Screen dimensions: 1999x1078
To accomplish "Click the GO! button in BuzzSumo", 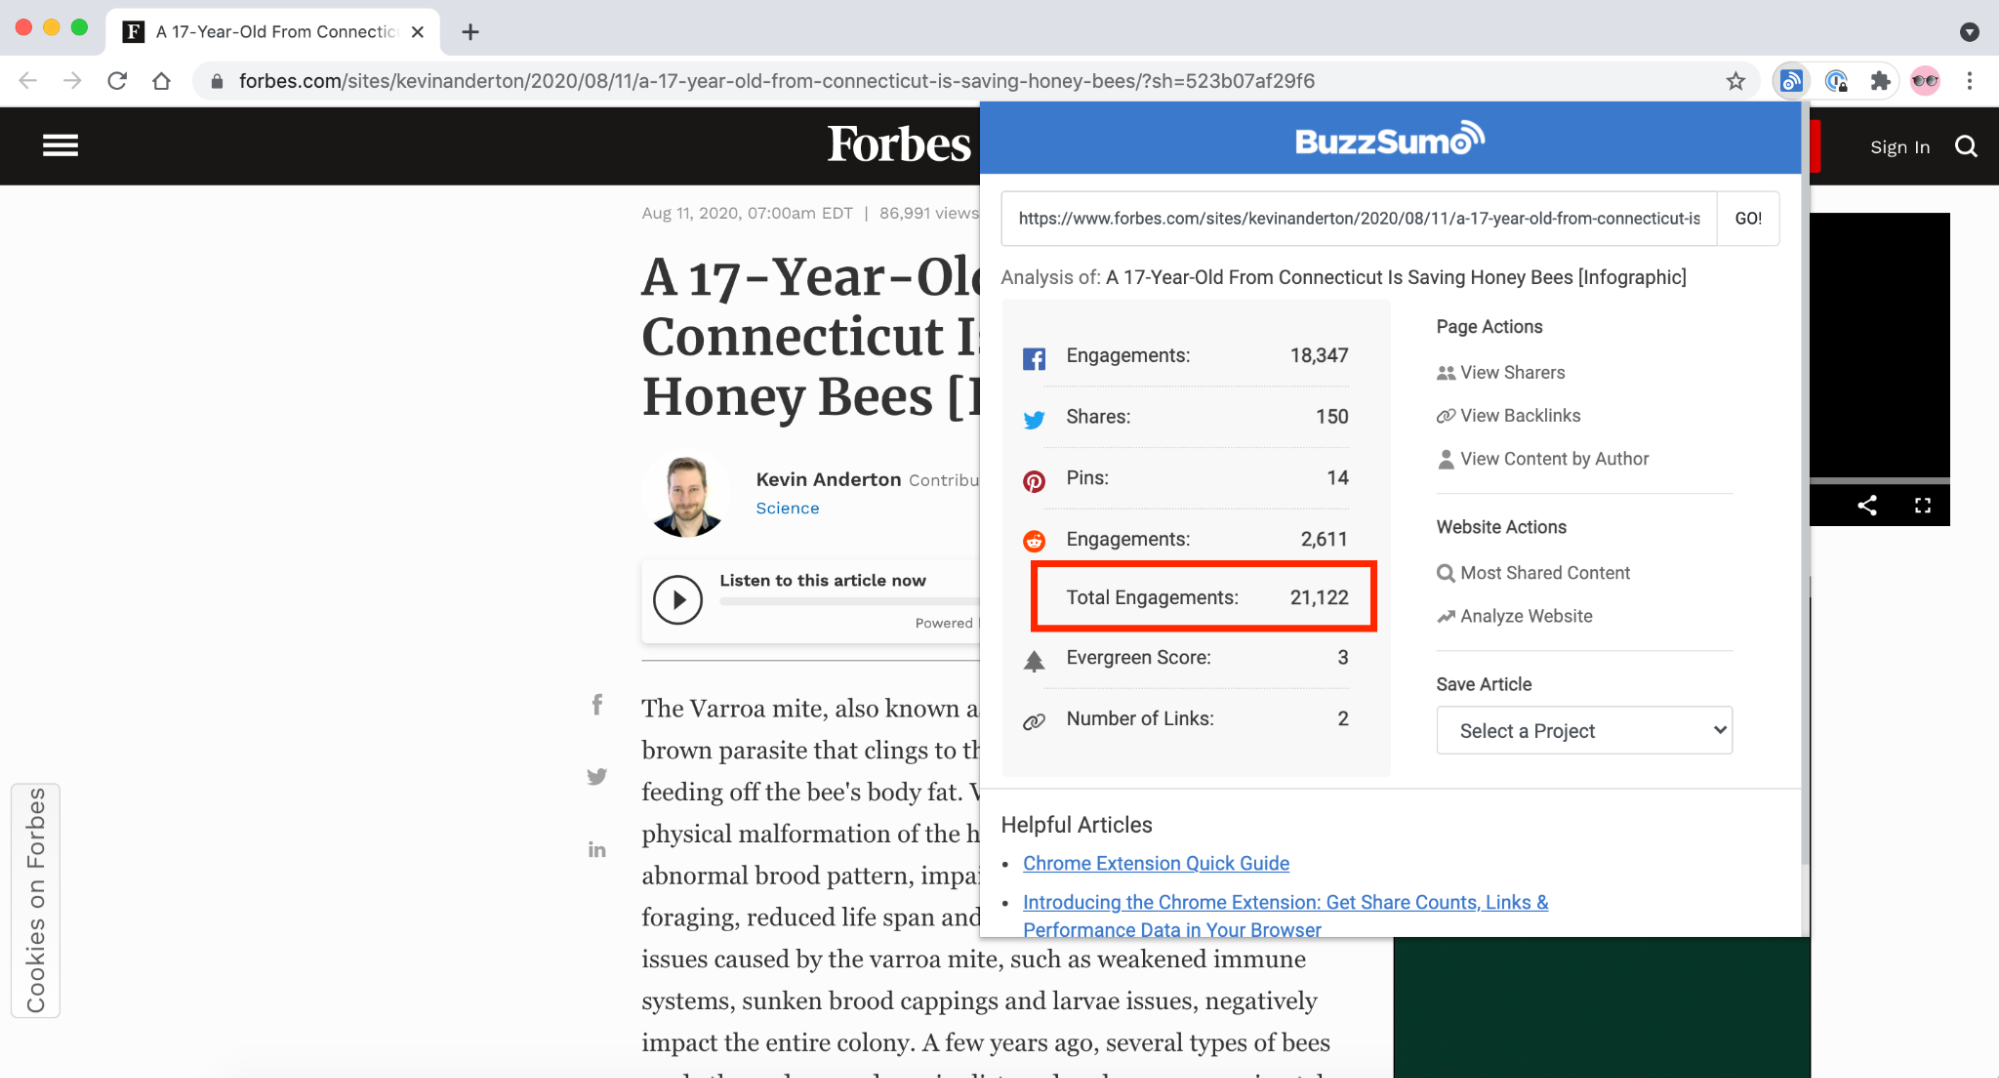I will coord(1748,218).
